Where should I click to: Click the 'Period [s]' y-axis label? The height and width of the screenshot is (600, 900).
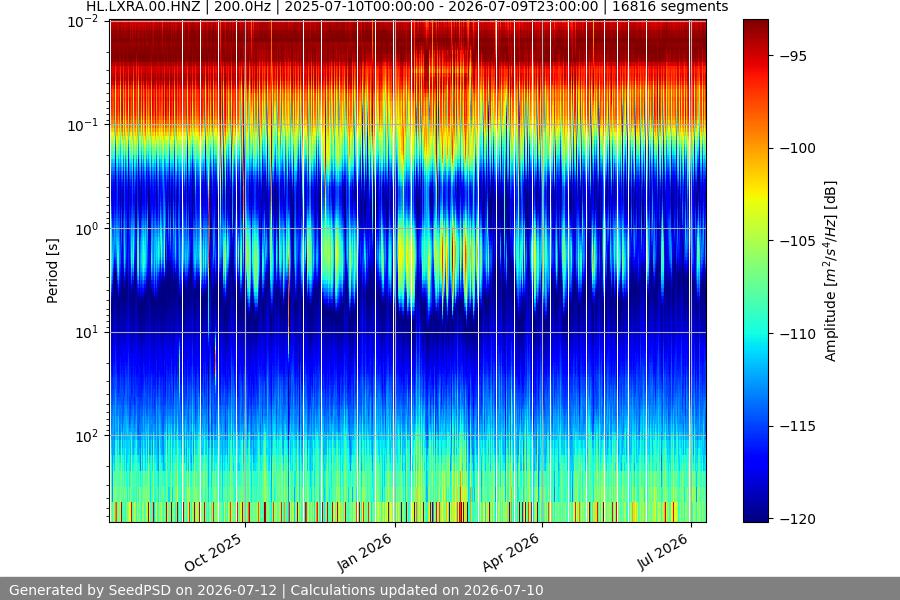(52, 271)
